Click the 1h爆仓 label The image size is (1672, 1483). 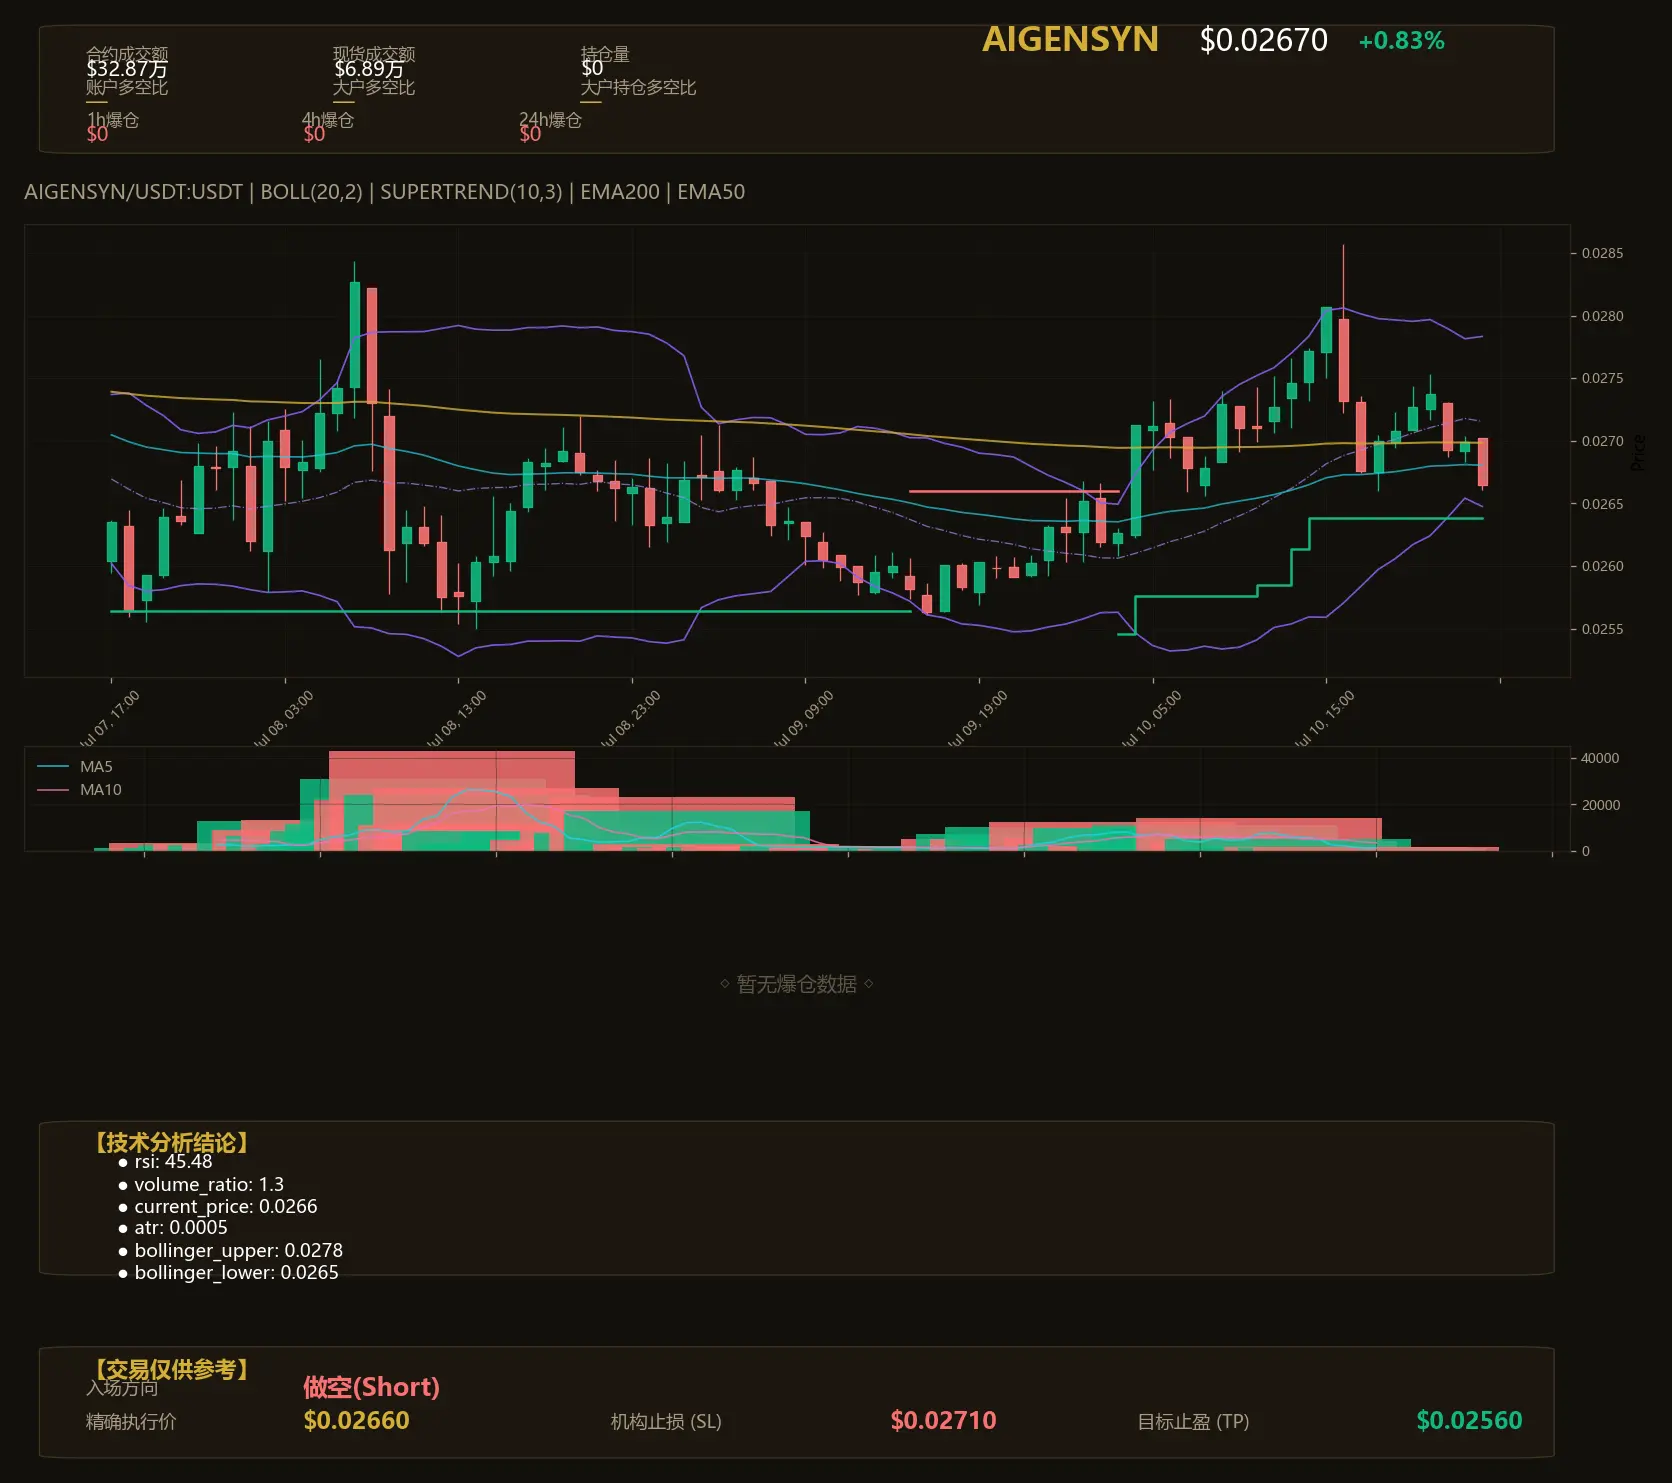(113, 120)
